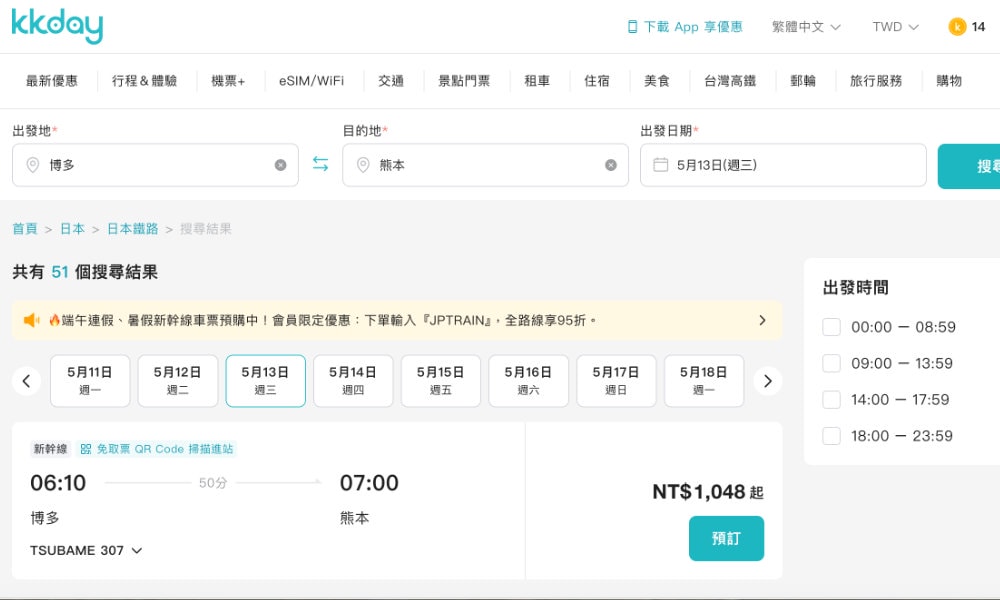Image resolution: width=1000 pixels, height=600 pixels.
Task: Open promo banner via right chevron
Action: 762,320
